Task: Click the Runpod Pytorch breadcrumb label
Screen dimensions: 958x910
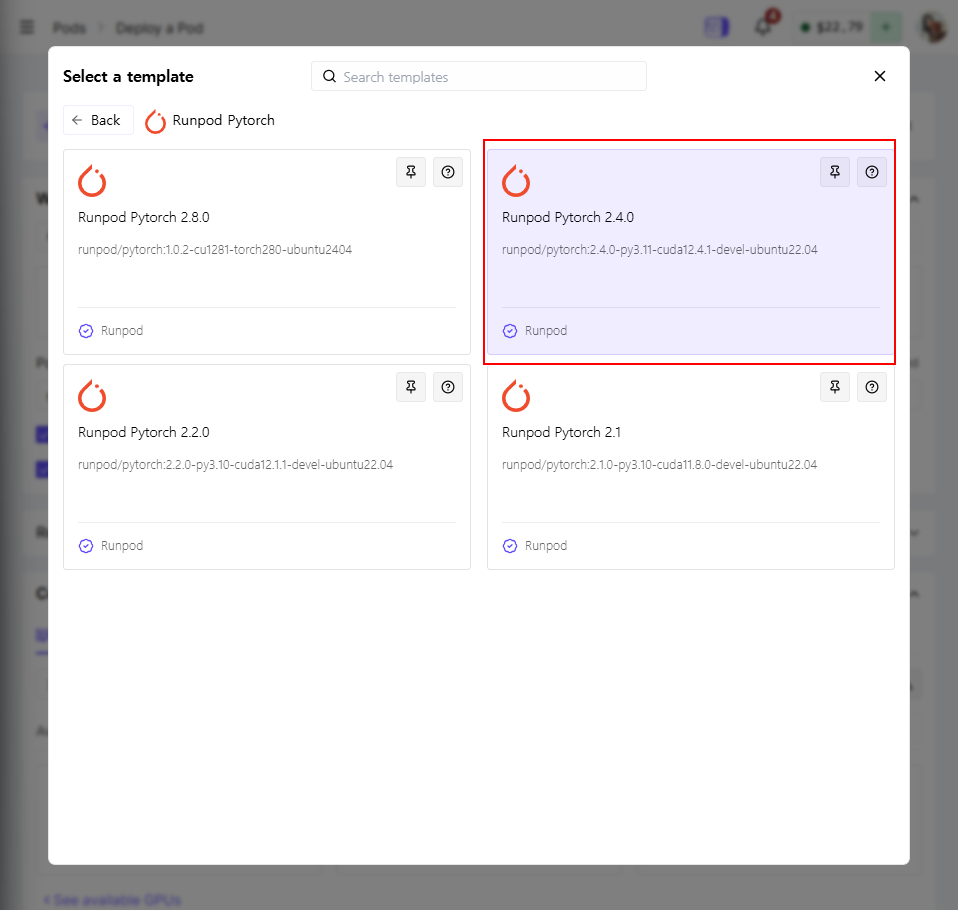Action: (224, 120)
